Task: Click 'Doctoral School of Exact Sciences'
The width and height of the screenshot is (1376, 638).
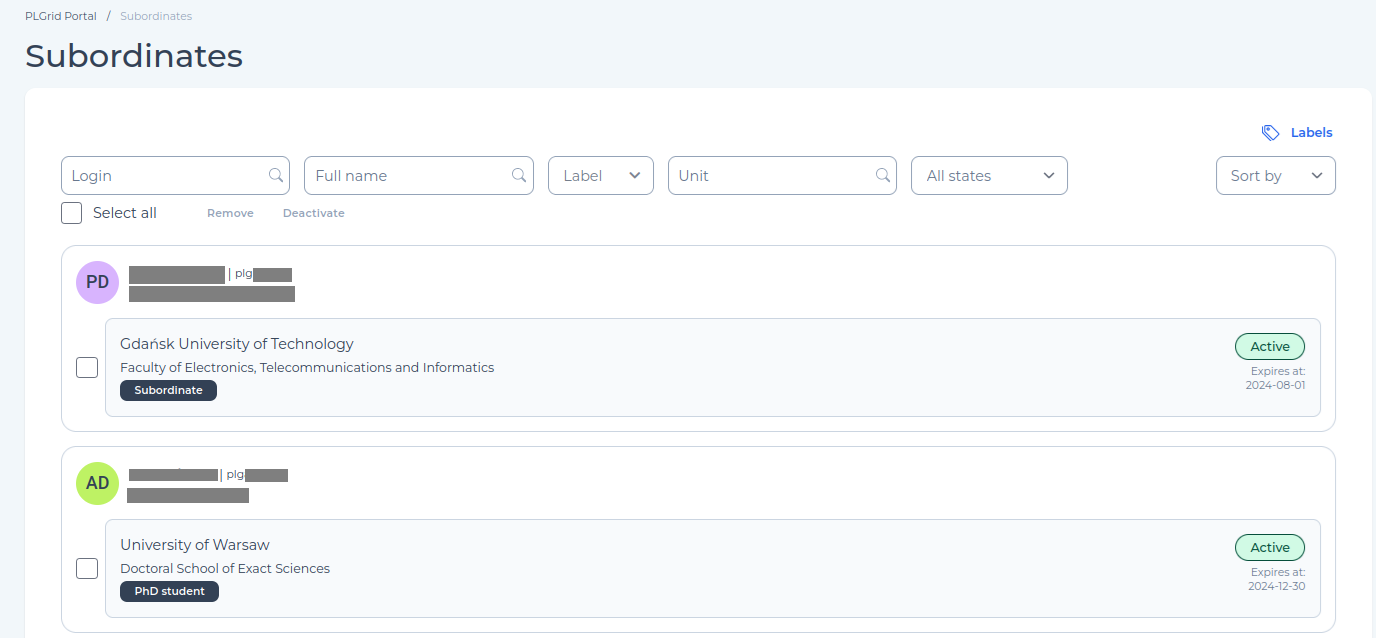Action: point(225,568)
